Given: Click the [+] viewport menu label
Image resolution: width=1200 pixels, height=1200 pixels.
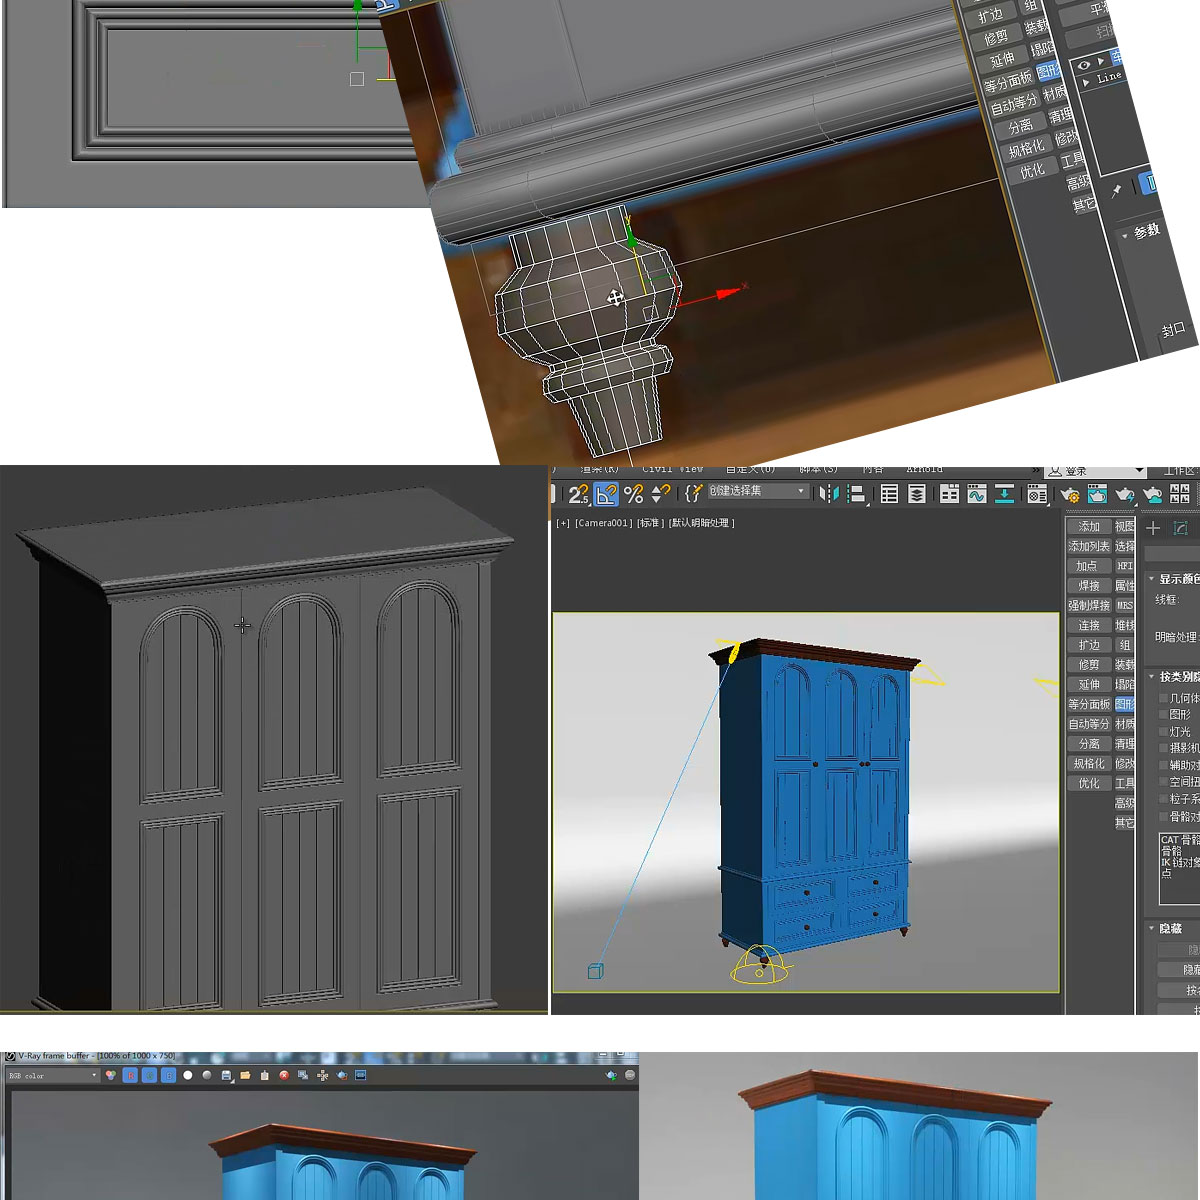Looking at the screenshot, I should [563, 523].
